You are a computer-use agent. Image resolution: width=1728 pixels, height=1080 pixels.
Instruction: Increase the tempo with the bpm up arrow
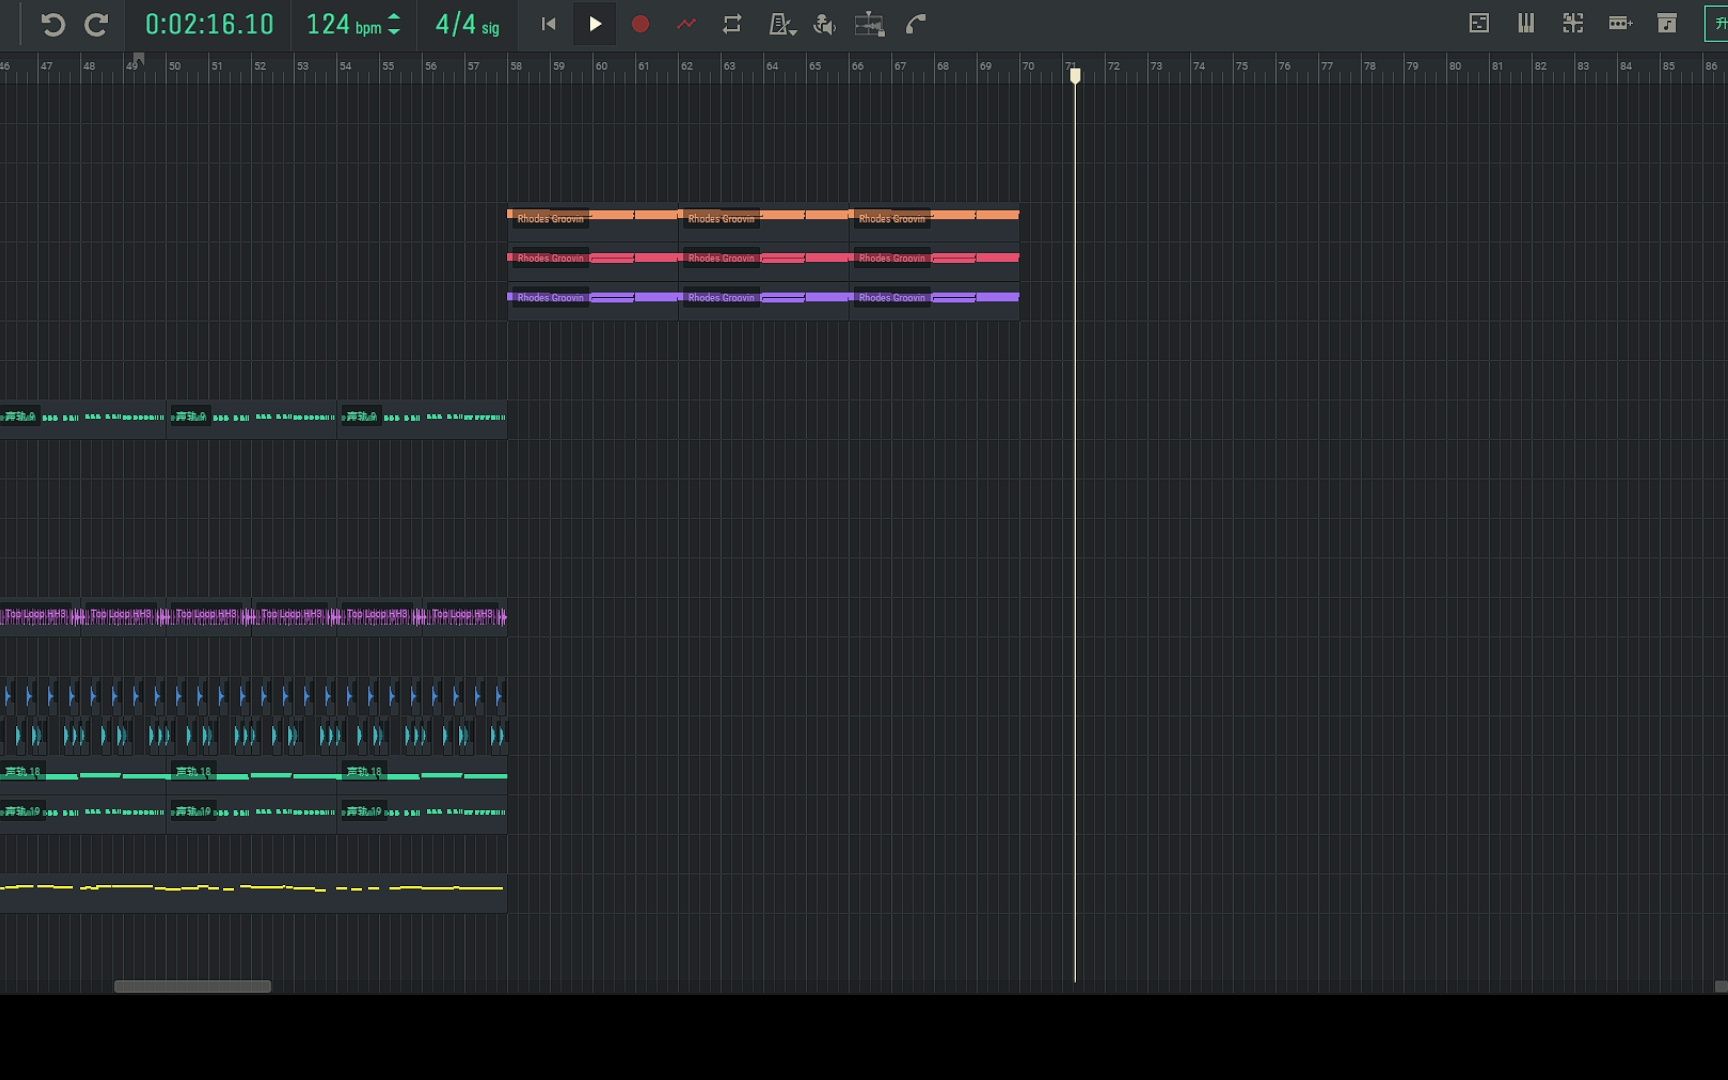point(394,17)
